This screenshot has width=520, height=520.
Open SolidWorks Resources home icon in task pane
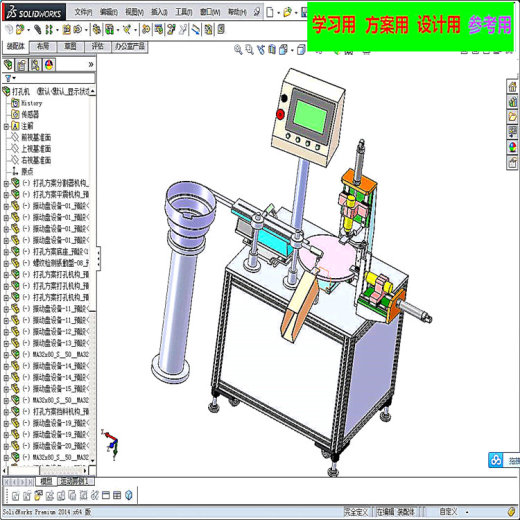pos(512,87)
